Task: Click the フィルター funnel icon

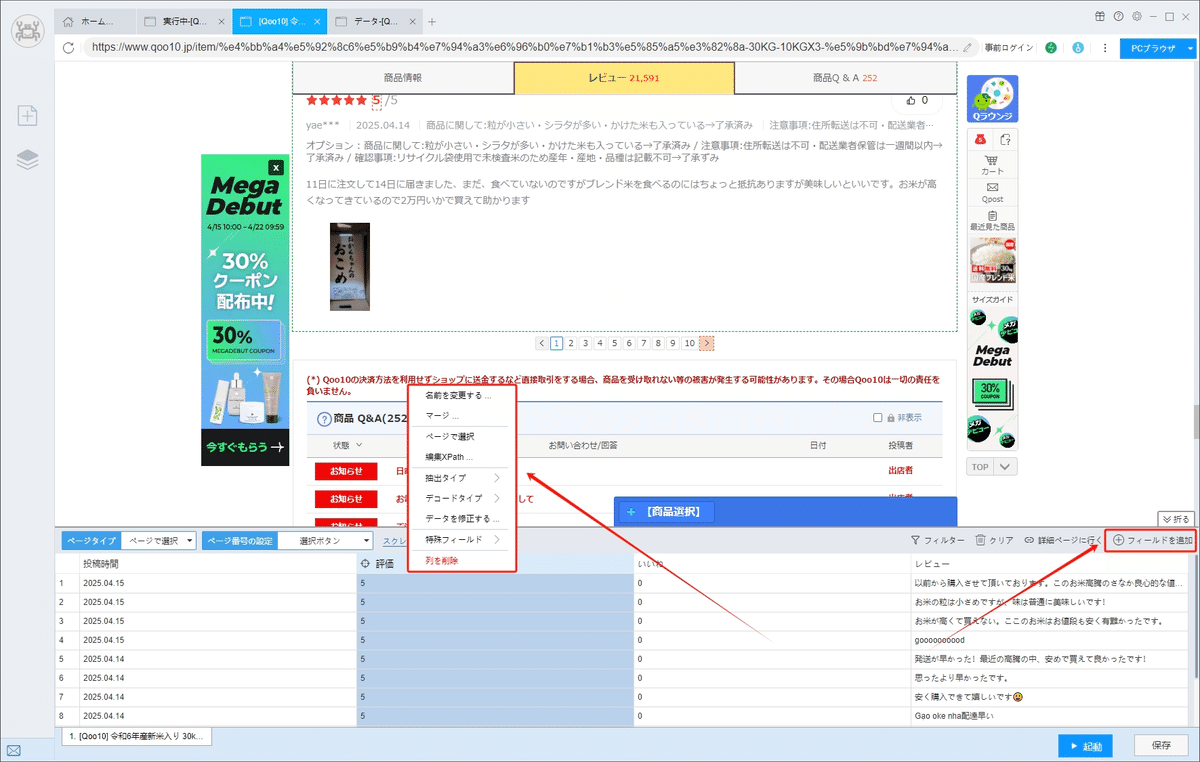Action: point(915,540)
